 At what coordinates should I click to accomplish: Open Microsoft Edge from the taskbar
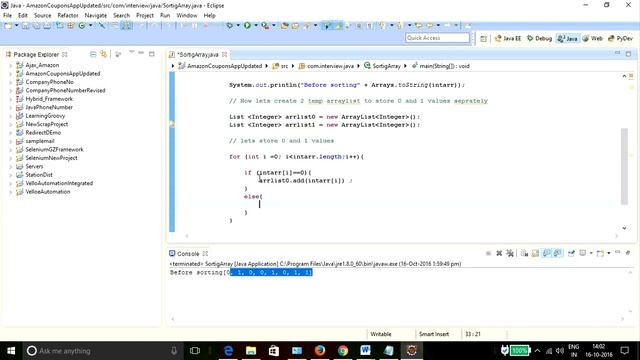point(228,351)
